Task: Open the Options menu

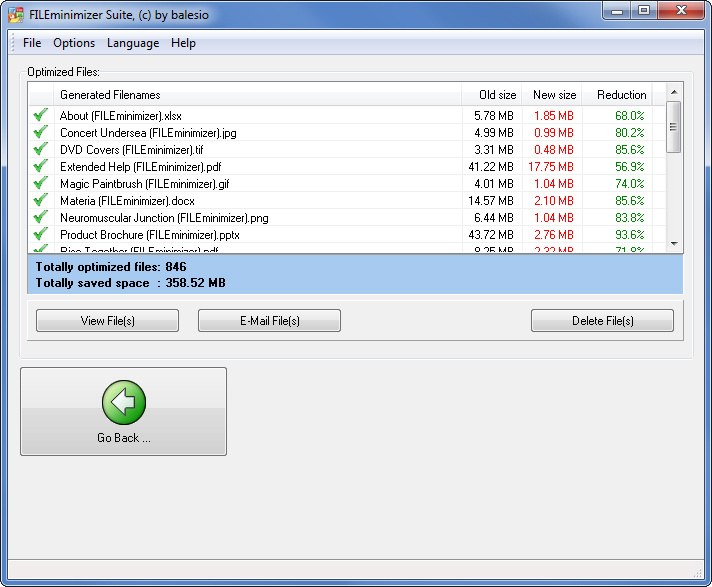Action: point(74,43)
